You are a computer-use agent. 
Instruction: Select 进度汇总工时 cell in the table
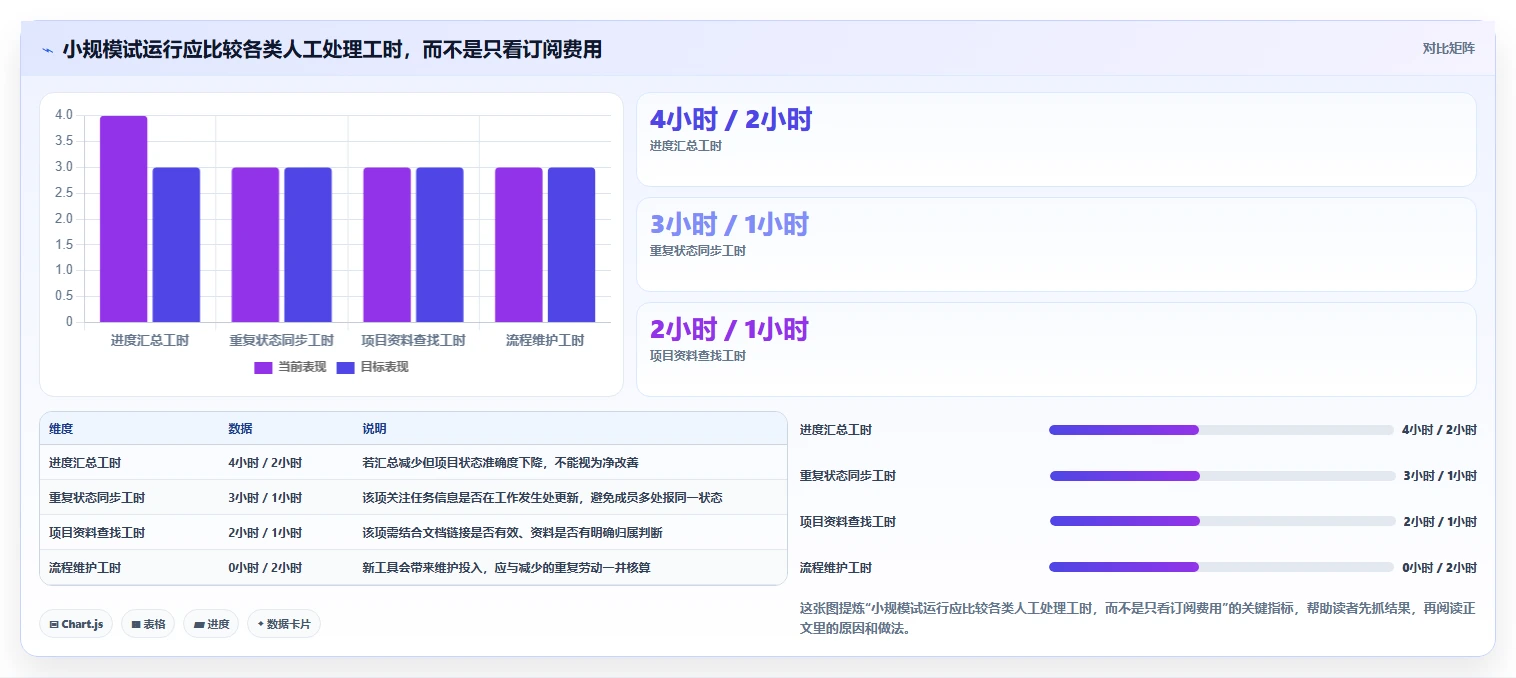85,463
